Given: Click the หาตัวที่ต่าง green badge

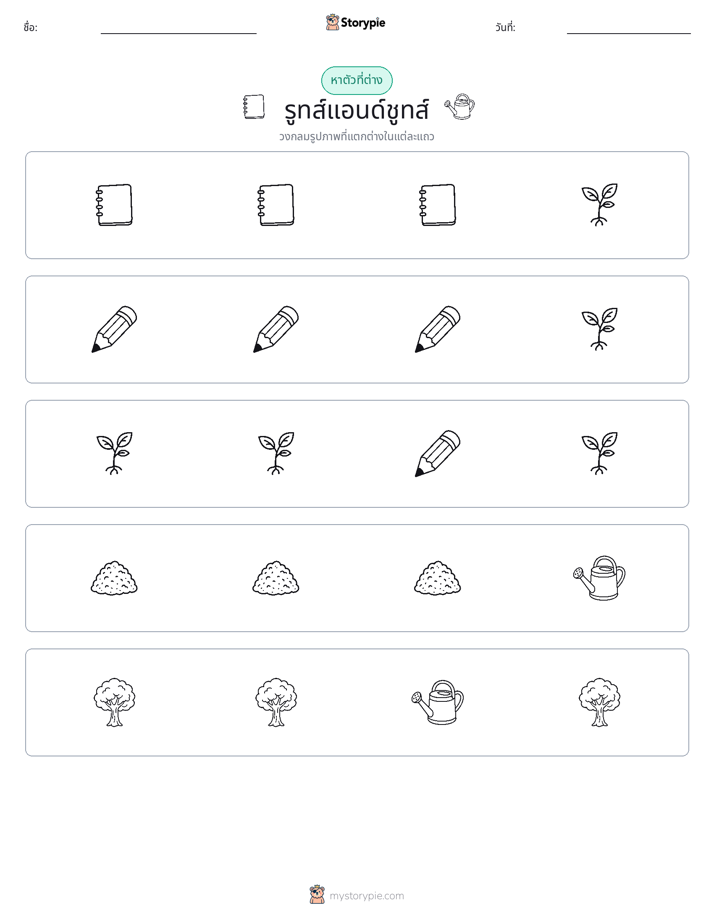Looking at the screenshot, I should click(x=356, y=80).
